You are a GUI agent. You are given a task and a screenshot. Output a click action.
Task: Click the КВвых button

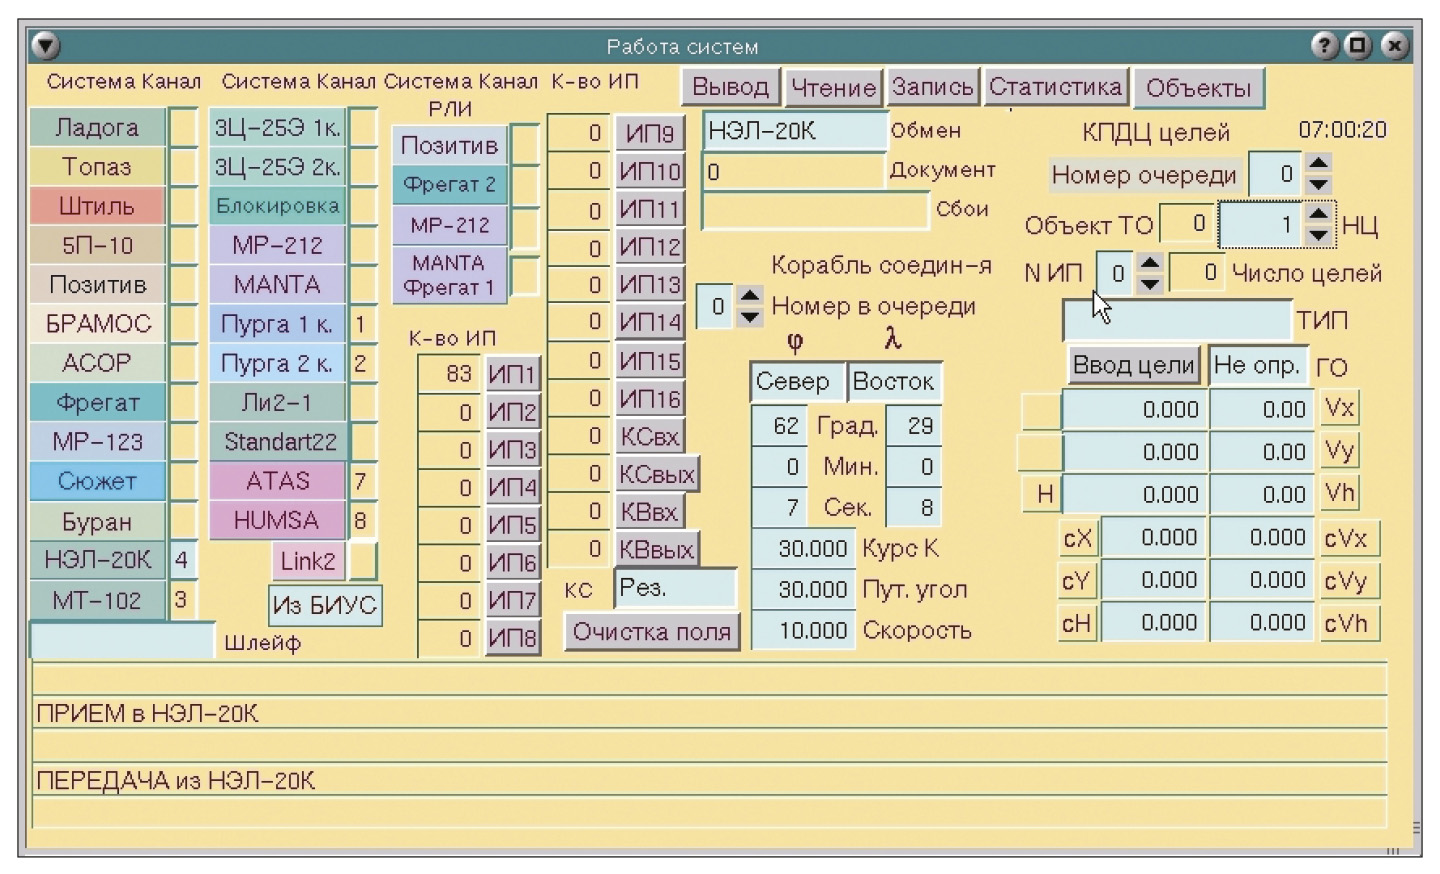(x=657, y=549)
